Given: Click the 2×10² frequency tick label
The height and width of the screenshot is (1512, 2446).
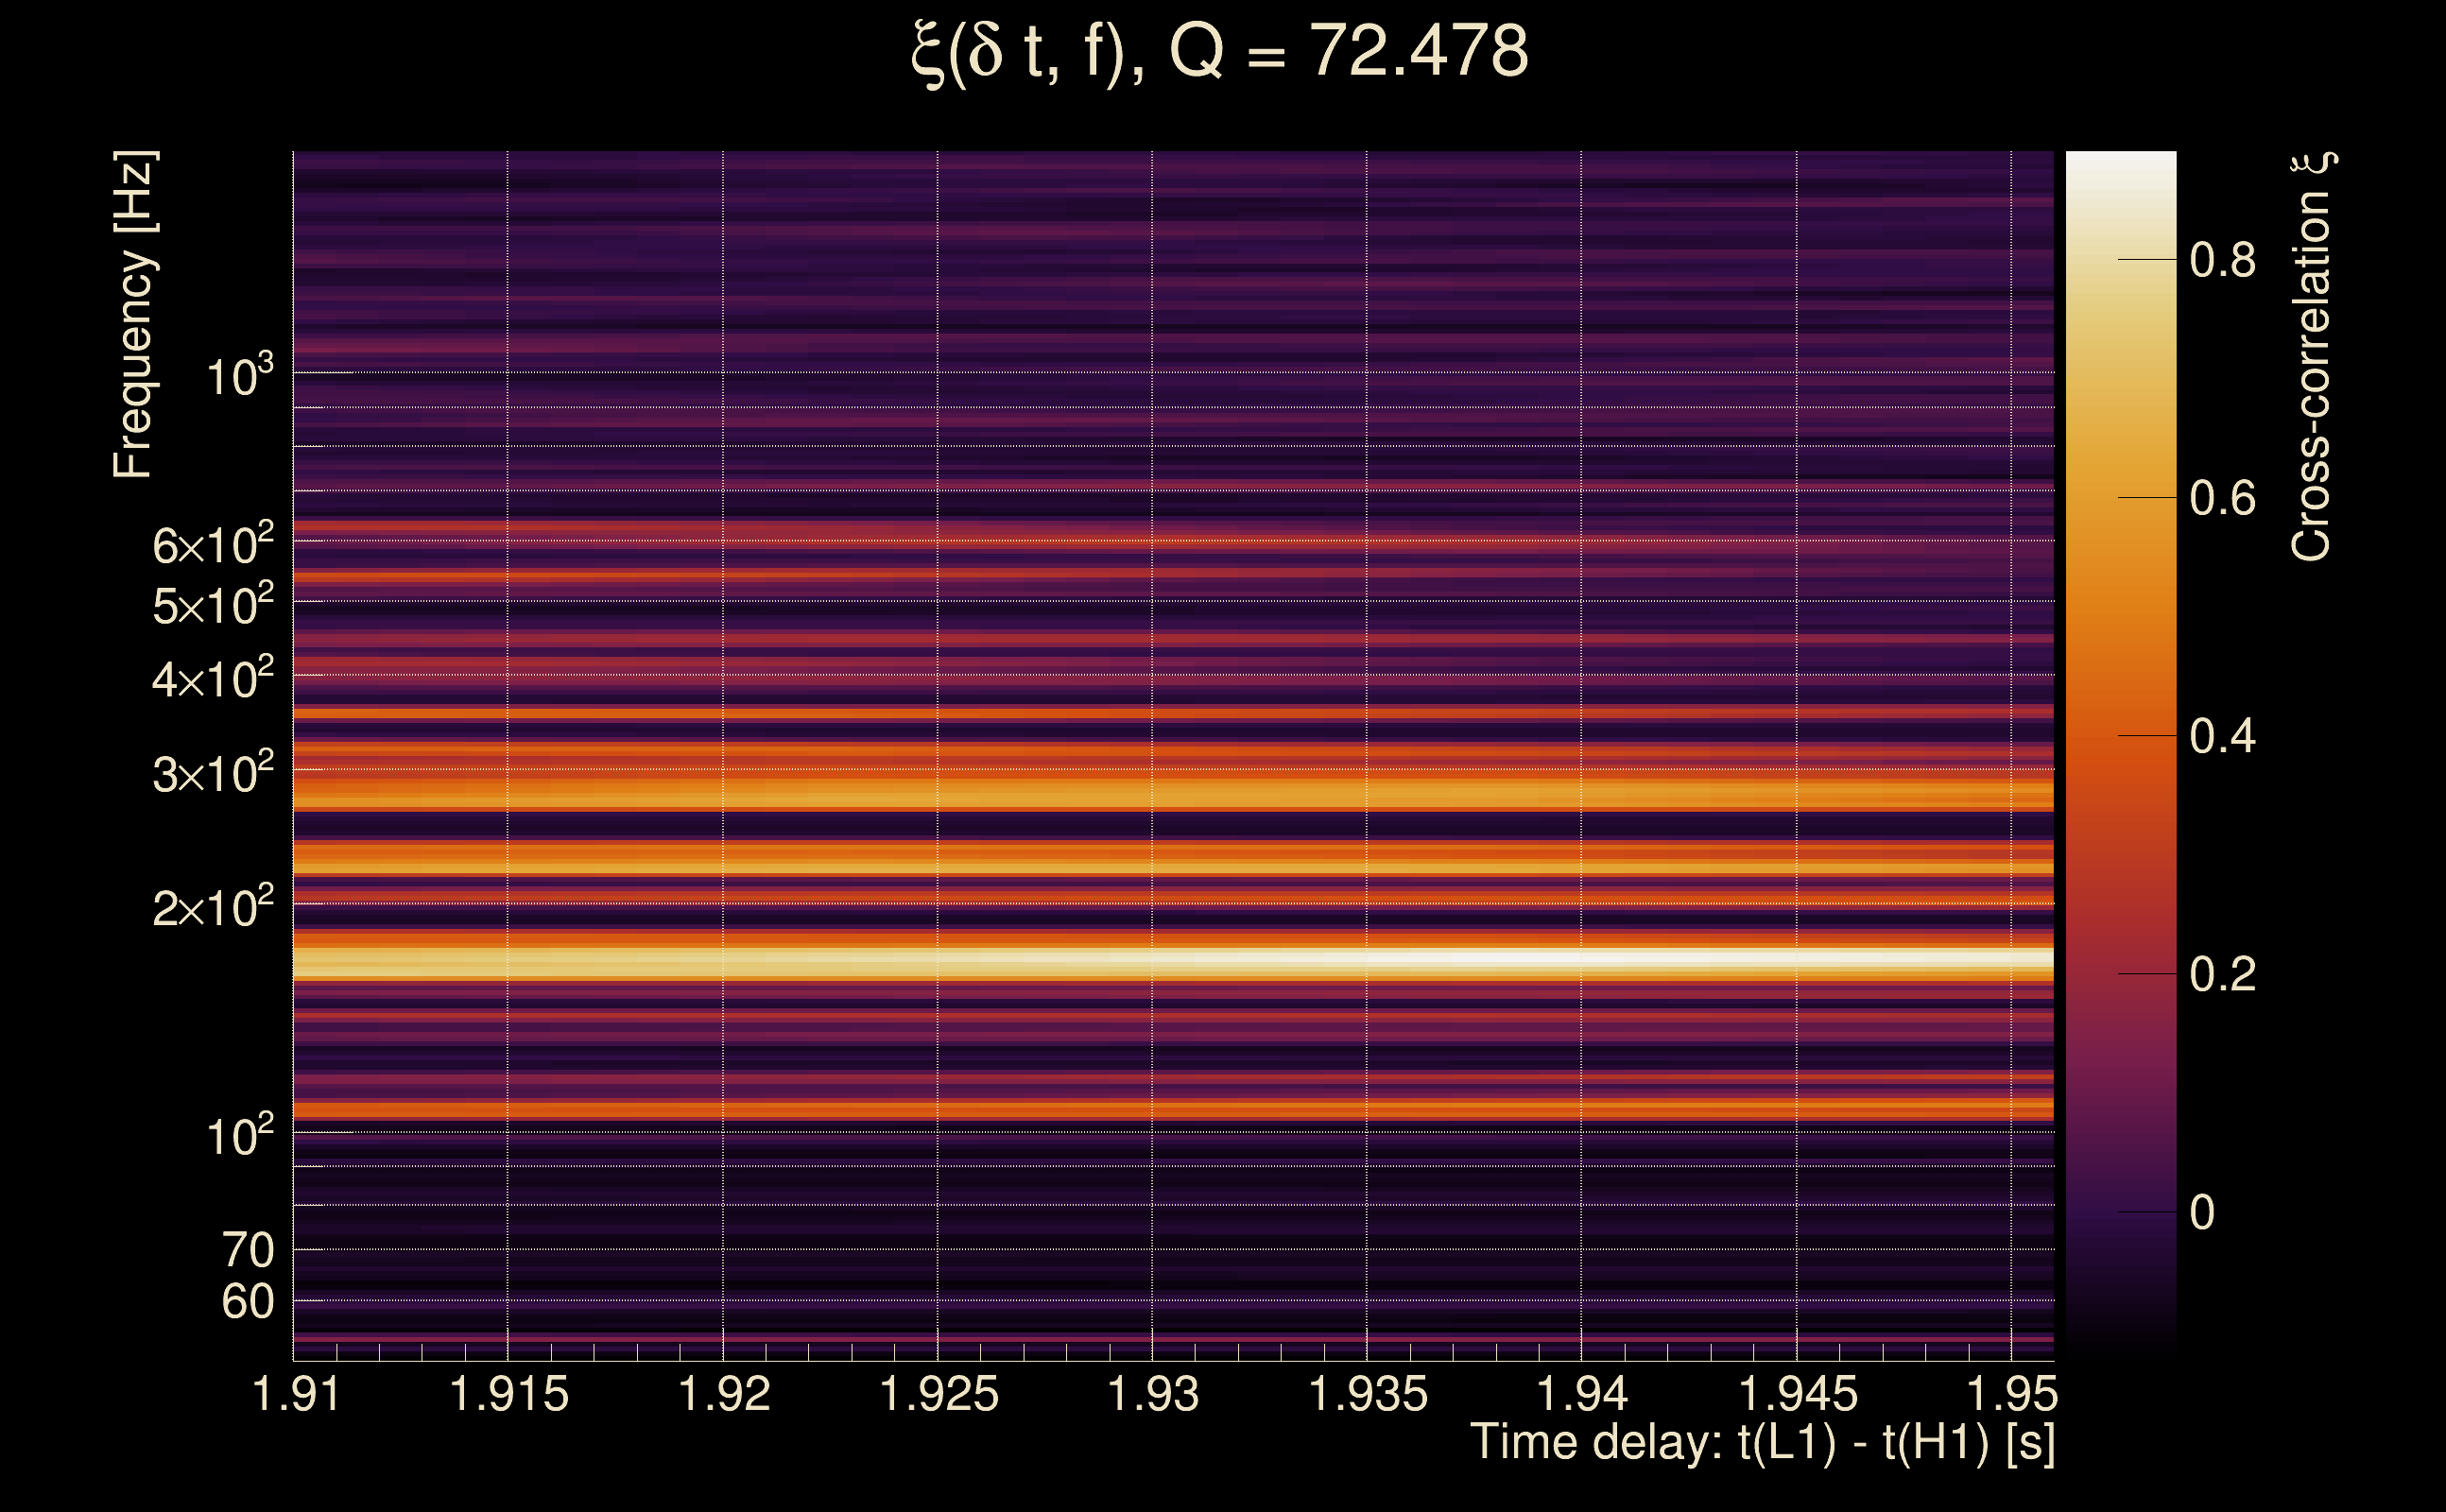Looking at the screenshot, I should pyautogui.click(x=212, y=908).
